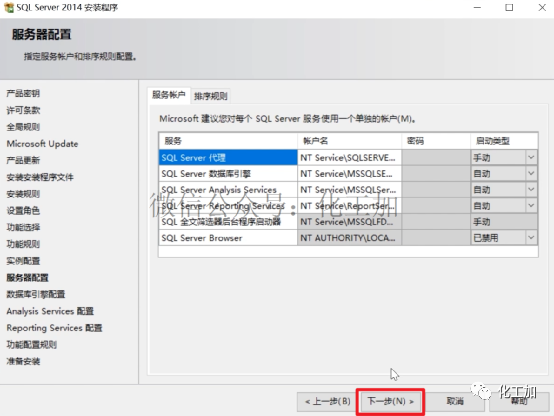554x416 pixels.
Task: Click password field for SQL Server 数据库引擎
Action: click(x=436, y=174)
